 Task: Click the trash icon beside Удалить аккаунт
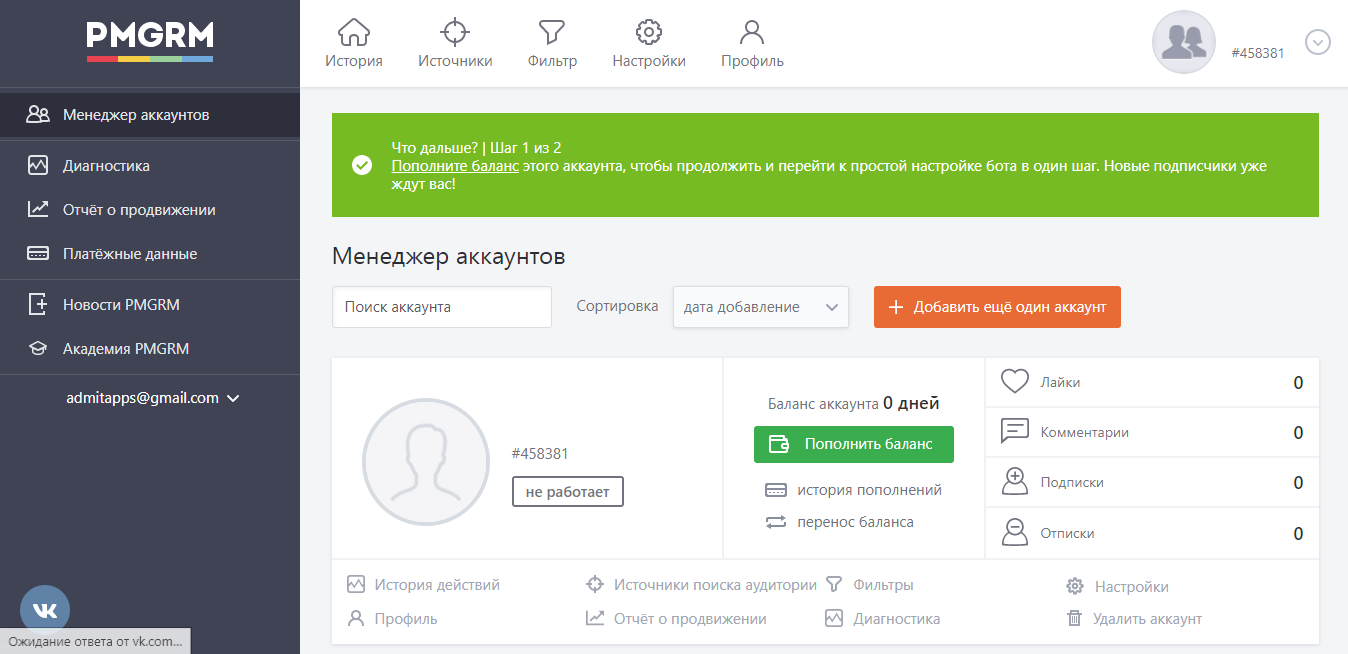tap(1075, 619)
